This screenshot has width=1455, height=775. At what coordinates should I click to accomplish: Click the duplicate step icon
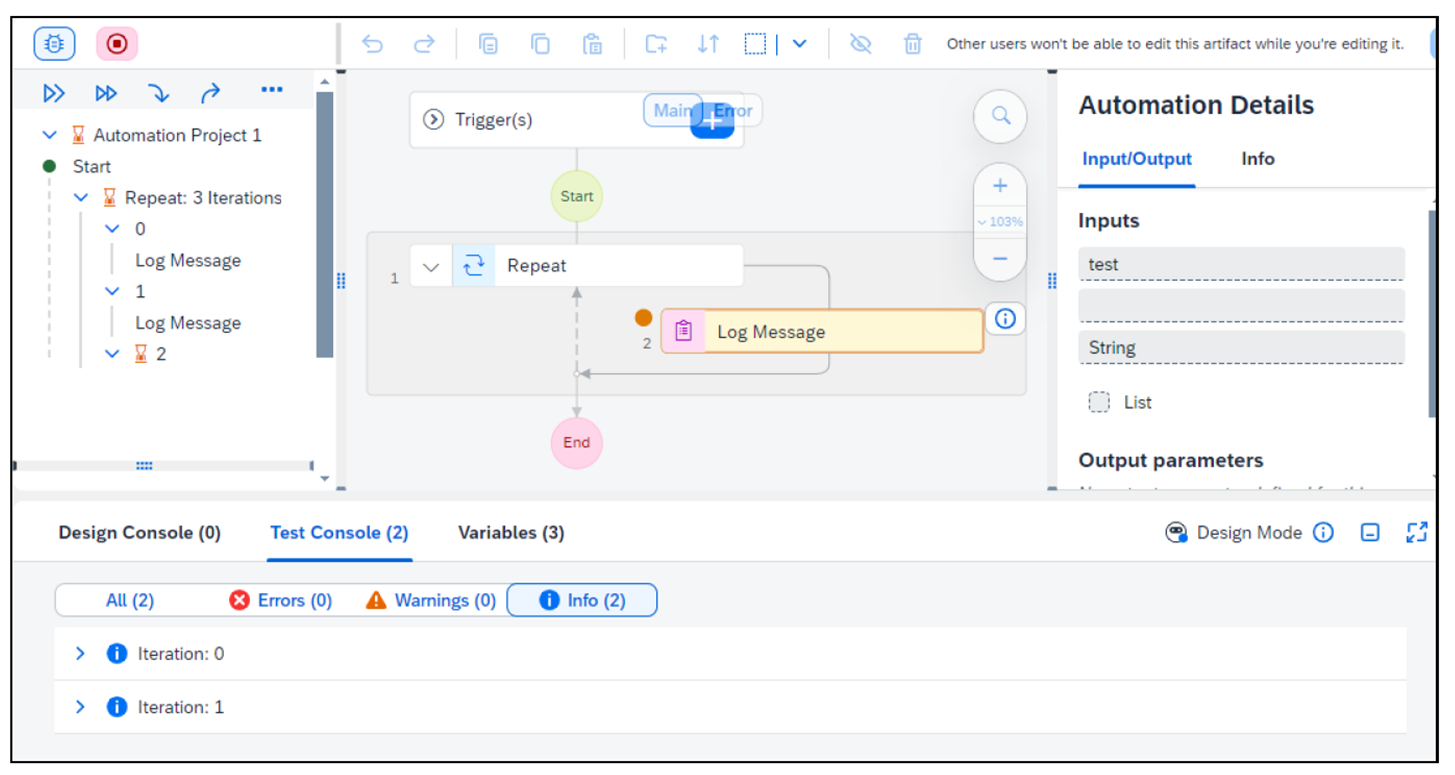click(488, 44)
